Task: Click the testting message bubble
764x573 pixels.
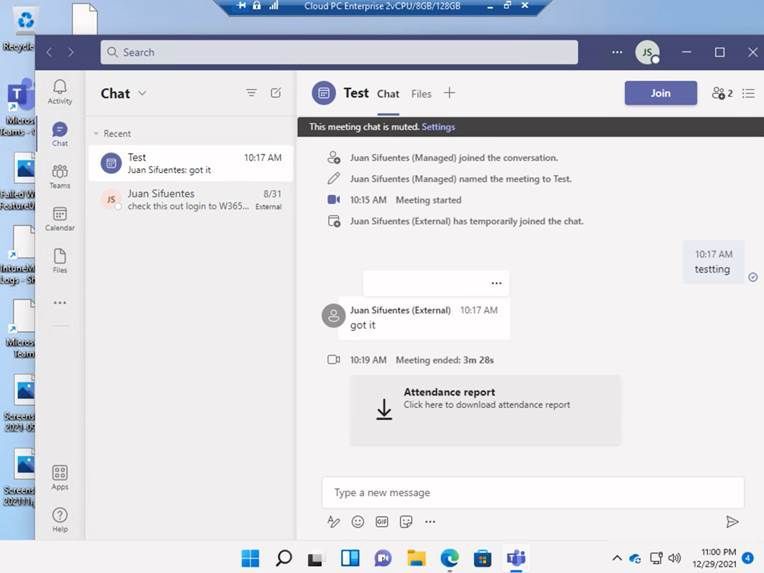Action: (x=713, y=262)
